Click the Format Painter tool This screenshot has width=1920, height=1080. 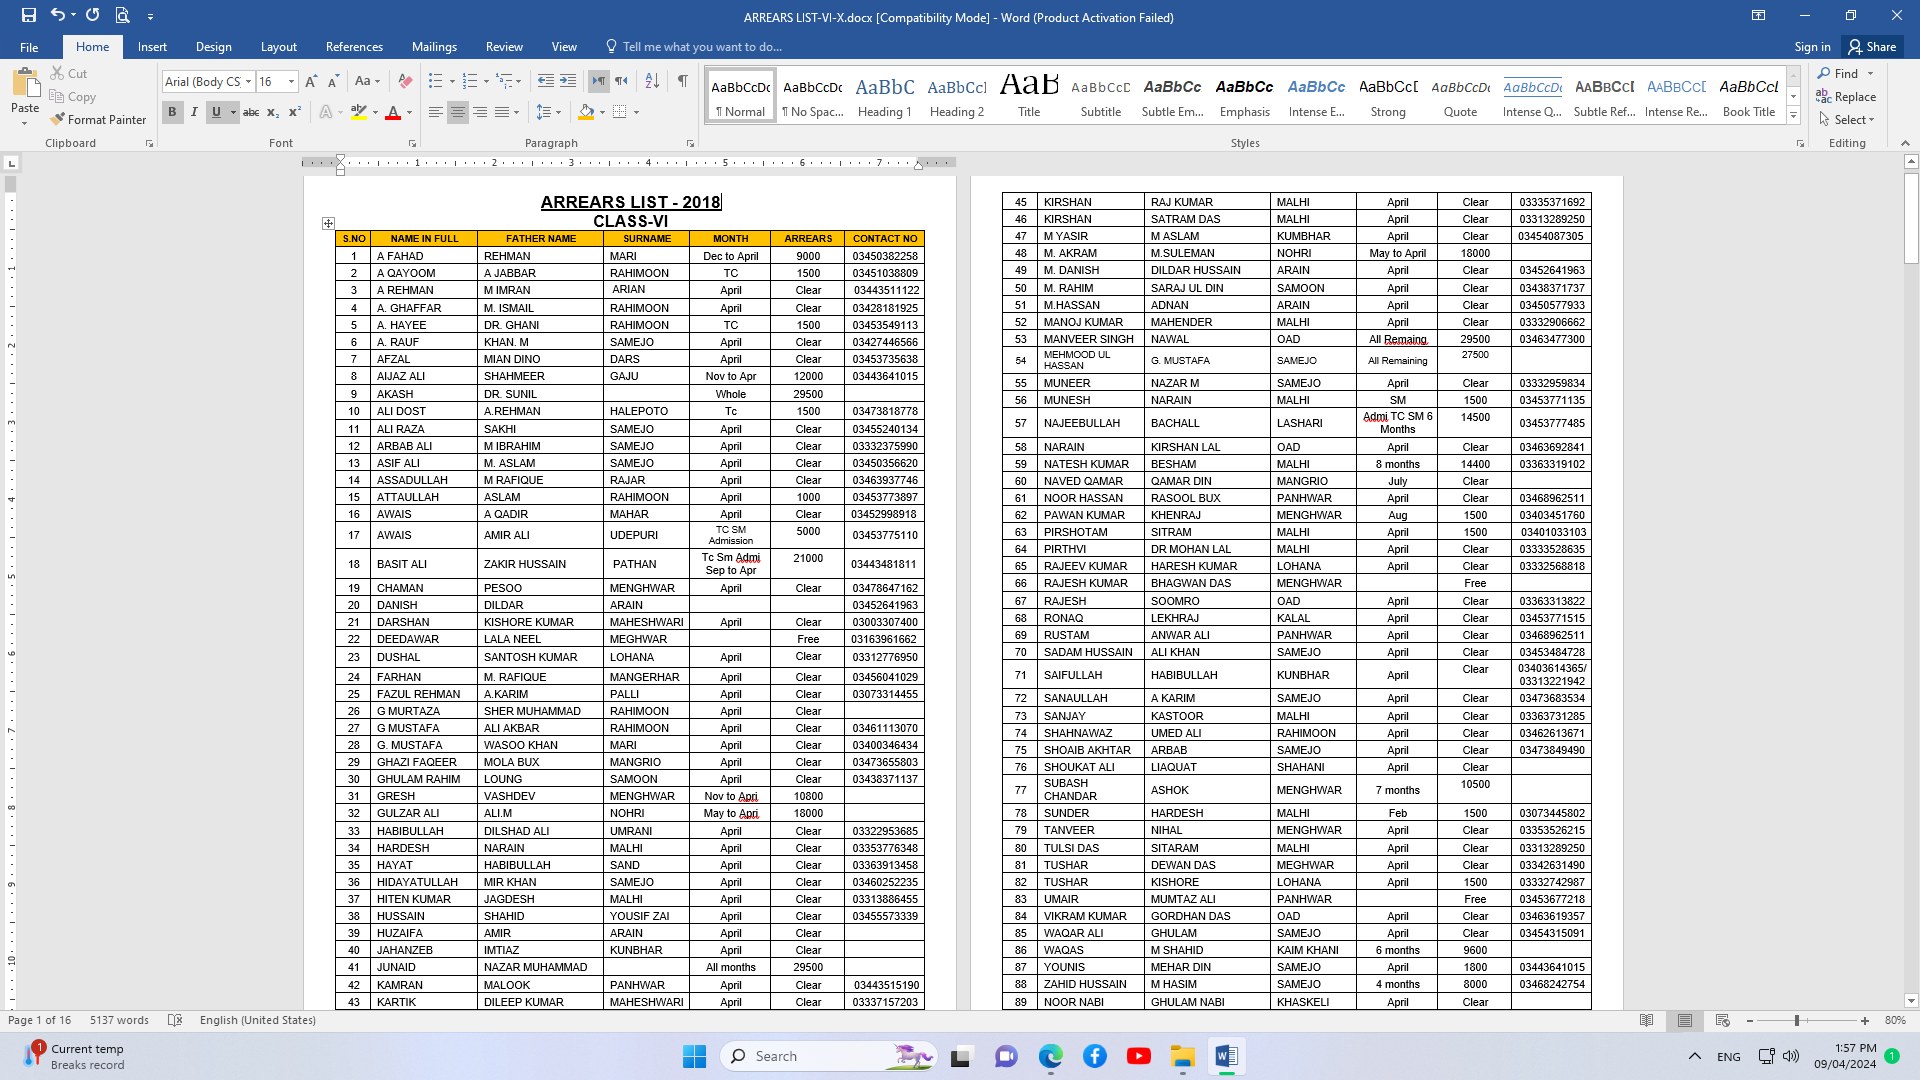coord(98,119)
